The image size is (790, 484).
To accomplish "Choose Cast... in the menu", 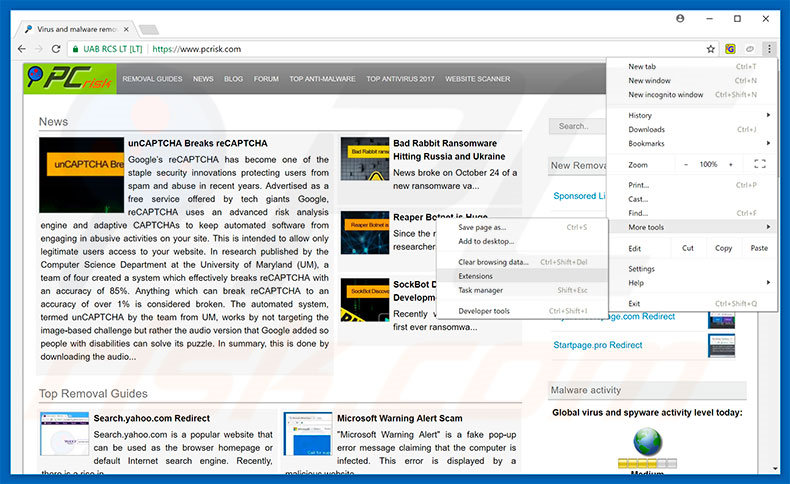I will (692, 199).
